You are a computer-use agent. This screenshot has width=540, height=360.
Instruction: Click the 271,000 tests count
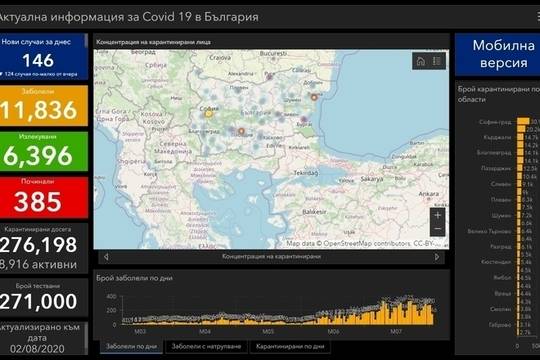click(x=38, y=301)
